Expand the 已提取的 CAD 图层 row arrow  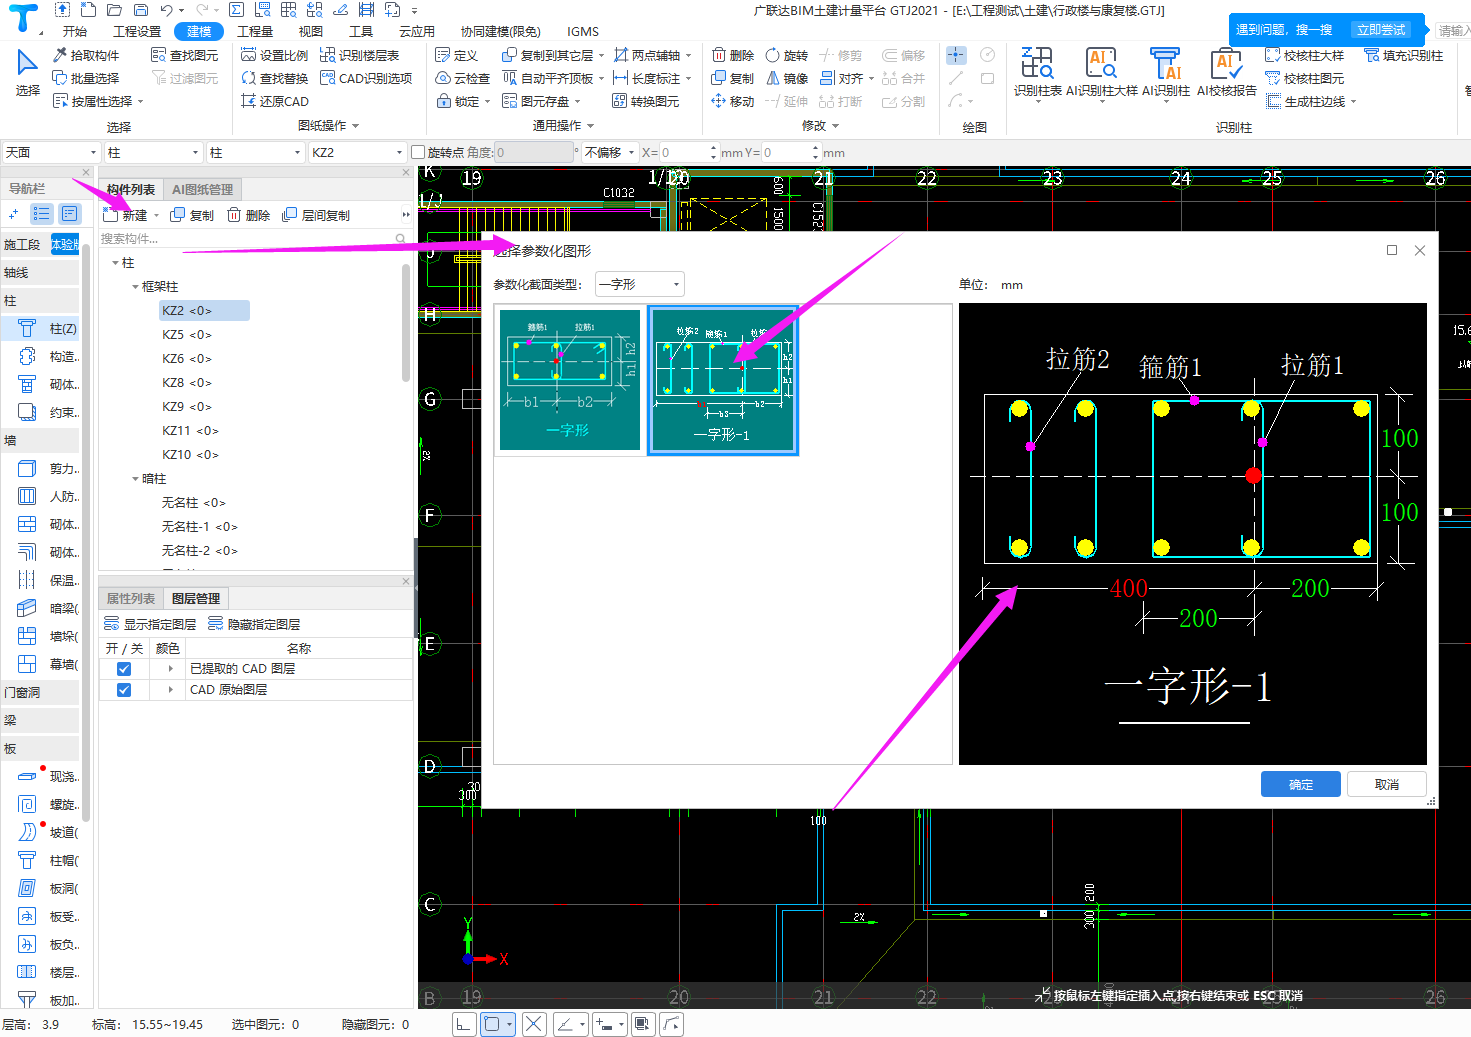coord(171,669)
